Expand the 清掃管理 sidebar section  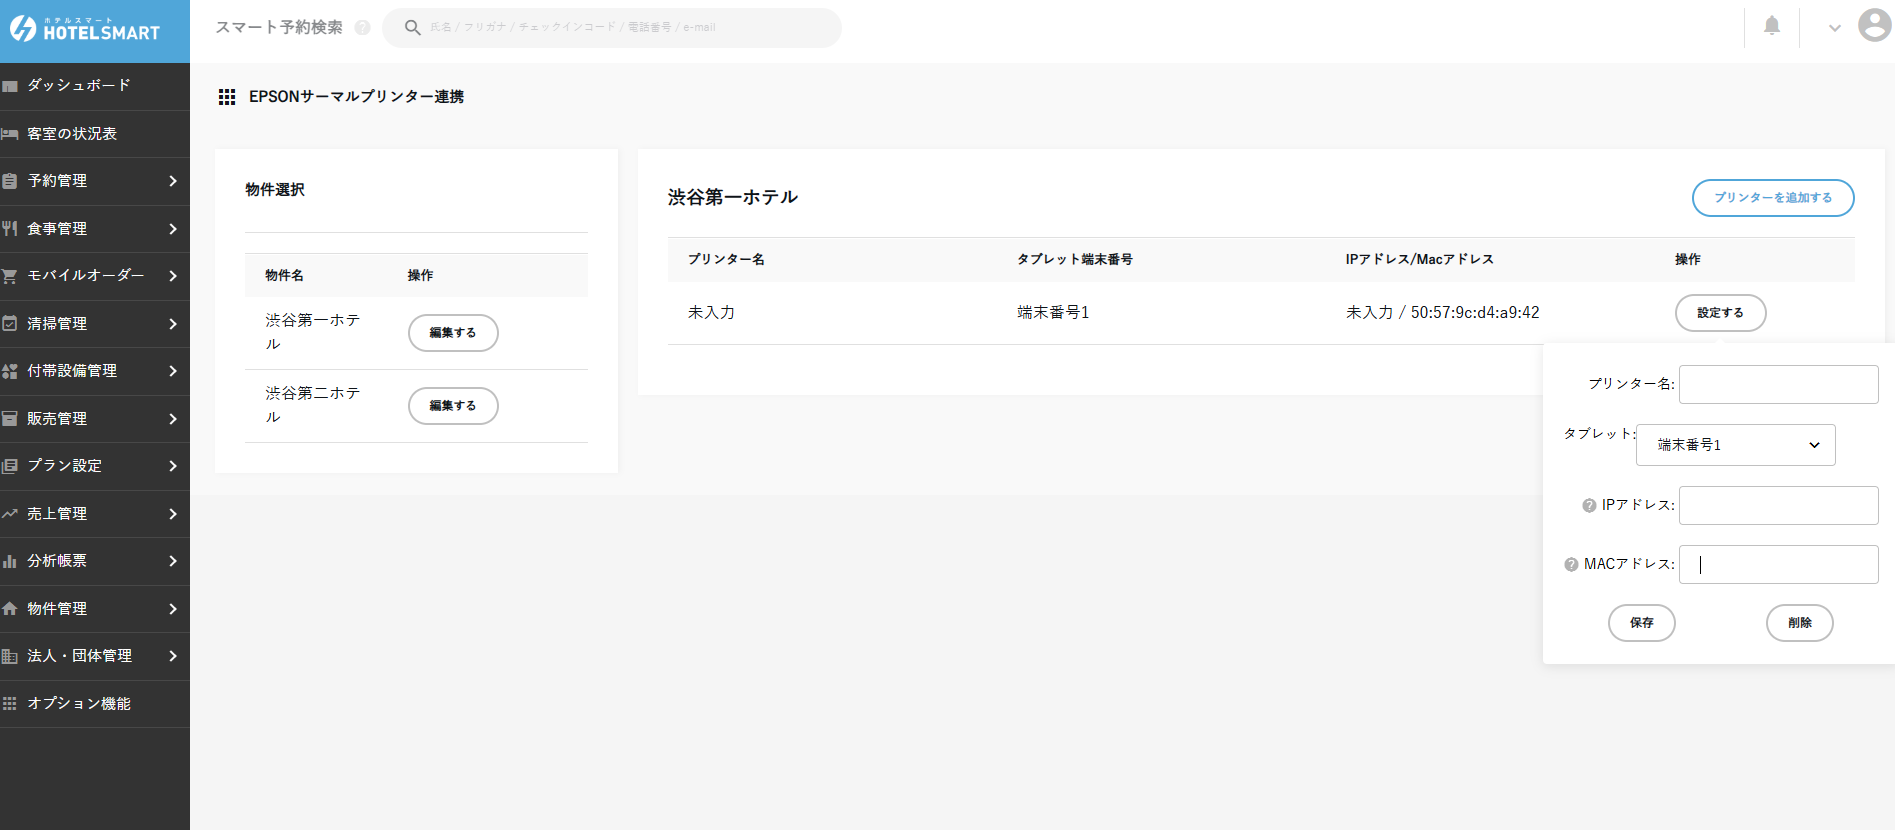tap(95, 324)
